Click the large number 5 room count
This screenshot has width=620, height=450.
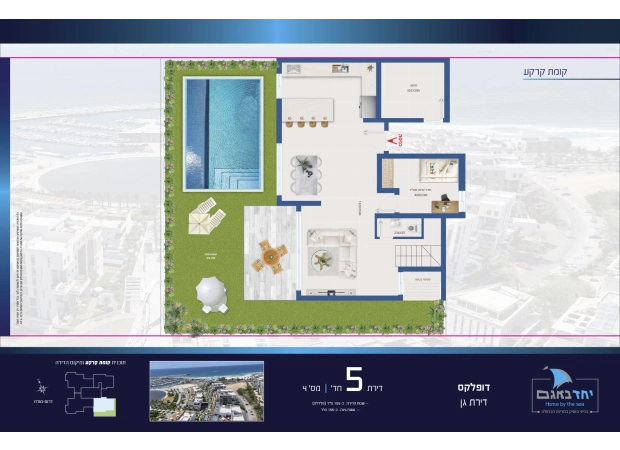click(x=354, y=379)
